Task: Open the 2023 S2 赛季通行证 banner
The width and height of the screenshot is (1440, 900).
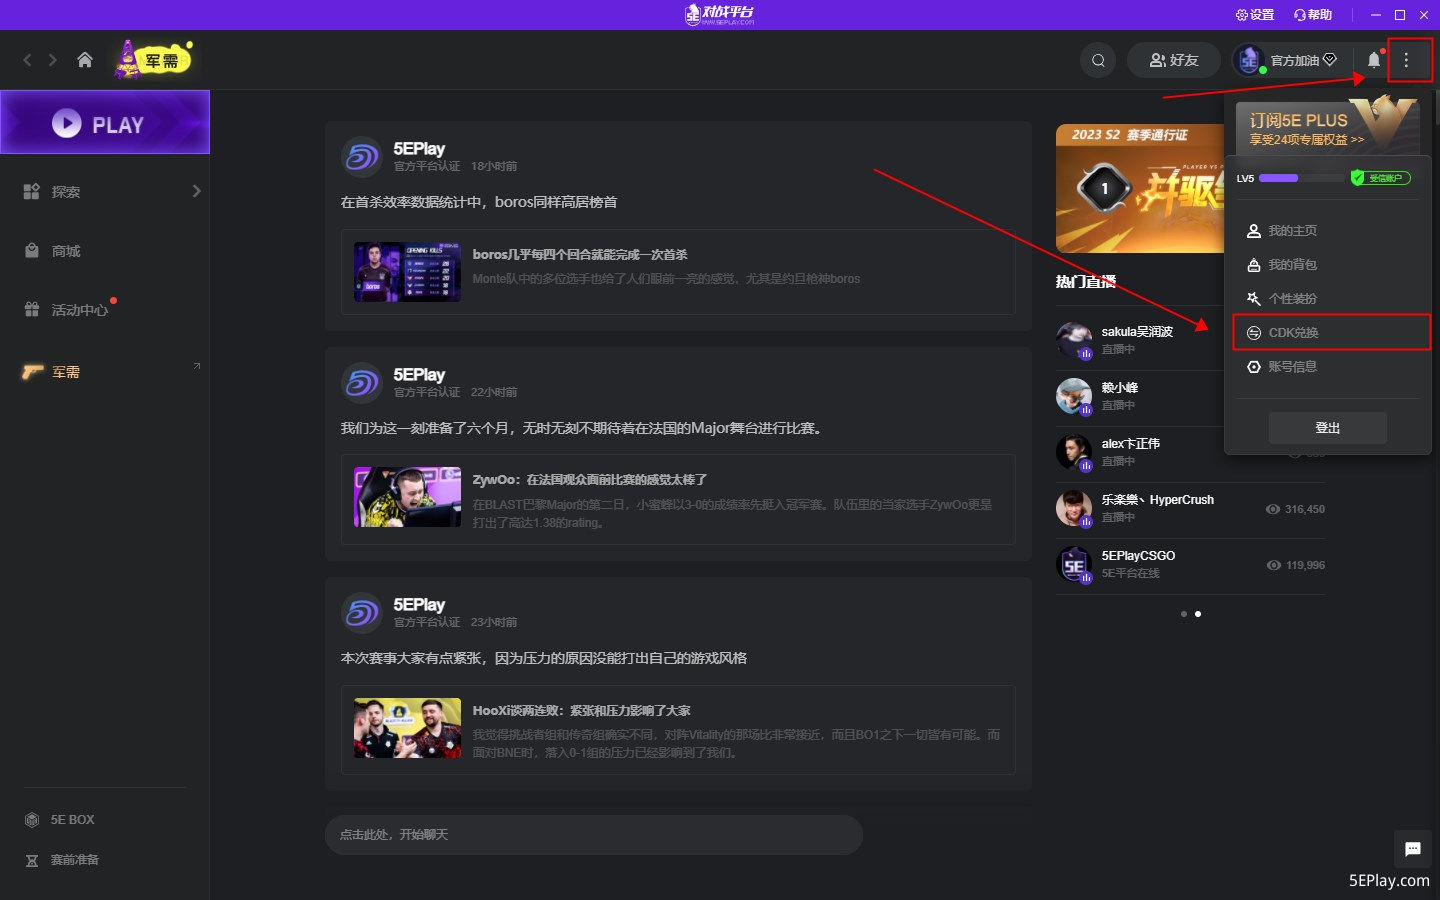Action: point(1140,188)
